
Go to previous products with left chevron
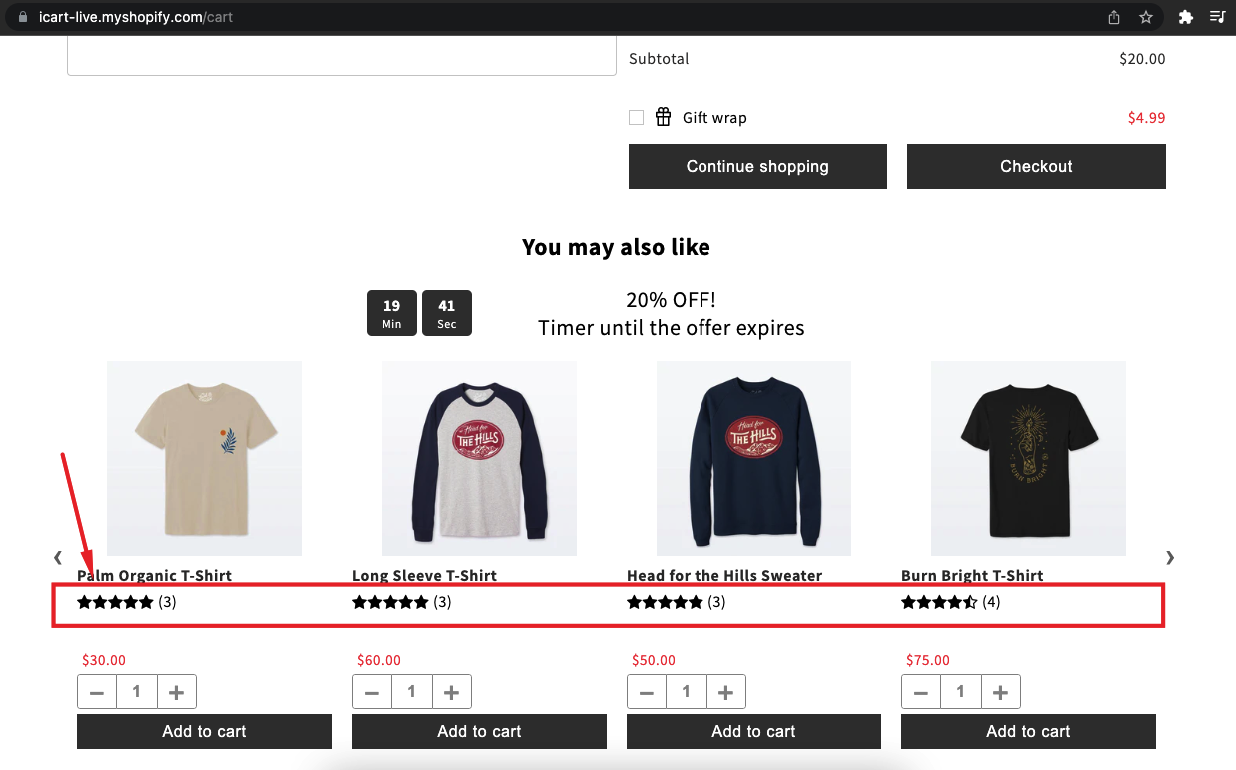tap(58, 557)
